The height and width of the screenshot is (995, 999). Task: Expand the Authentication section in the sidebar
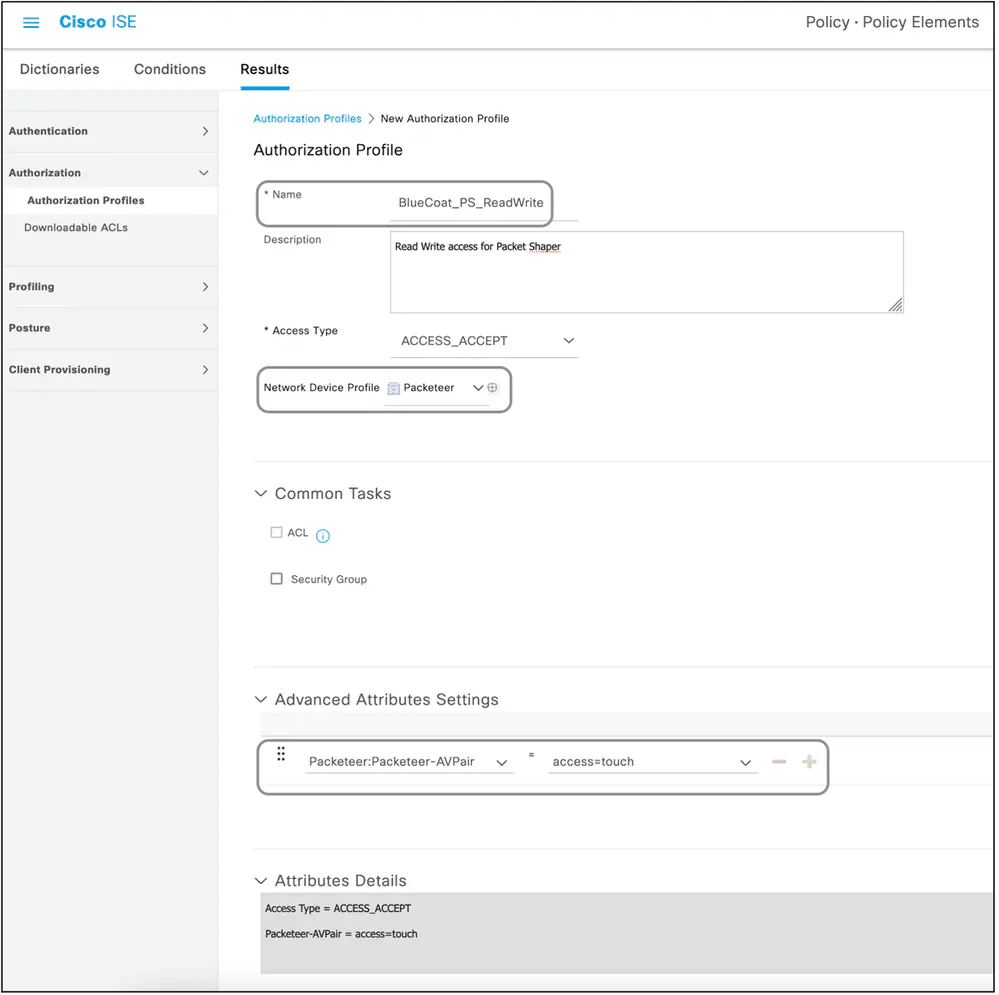[110, 130]
